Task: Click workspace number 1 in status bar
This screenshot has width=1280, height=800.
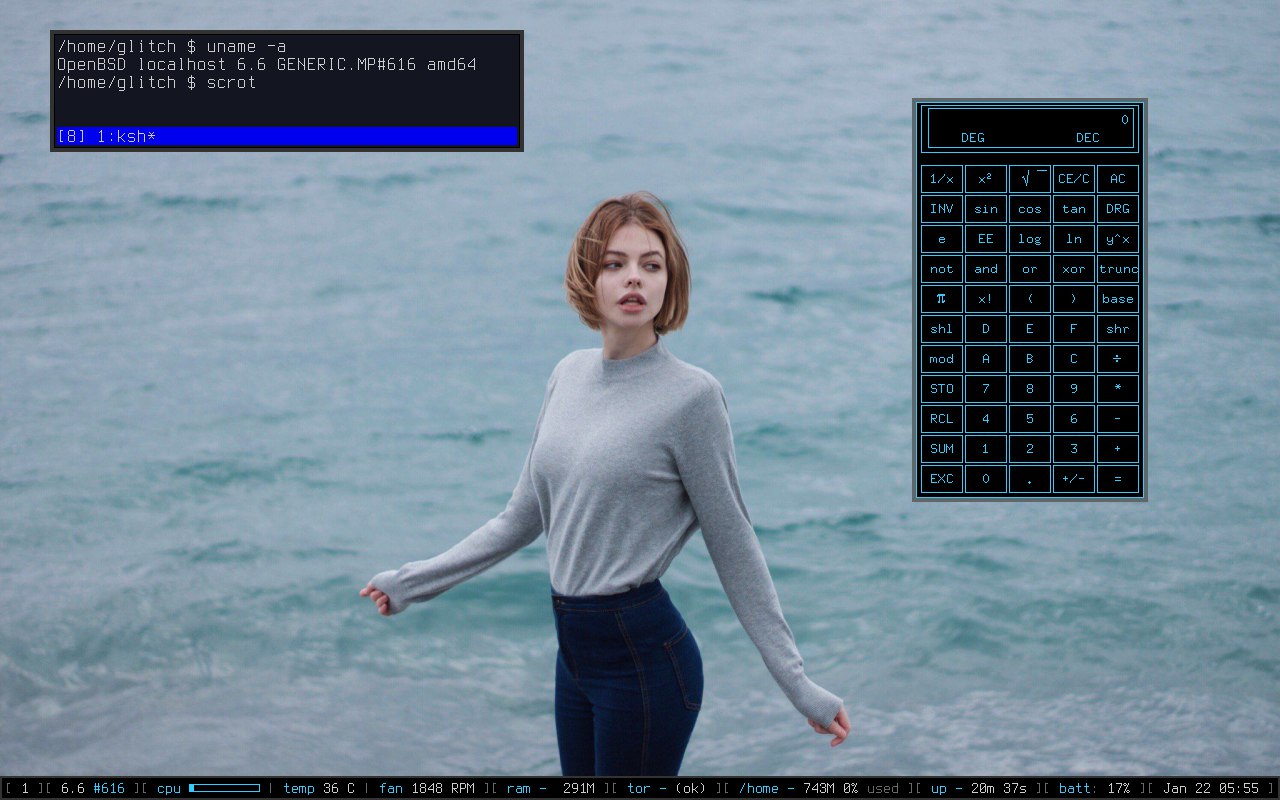Action: [x=25, y=788]
